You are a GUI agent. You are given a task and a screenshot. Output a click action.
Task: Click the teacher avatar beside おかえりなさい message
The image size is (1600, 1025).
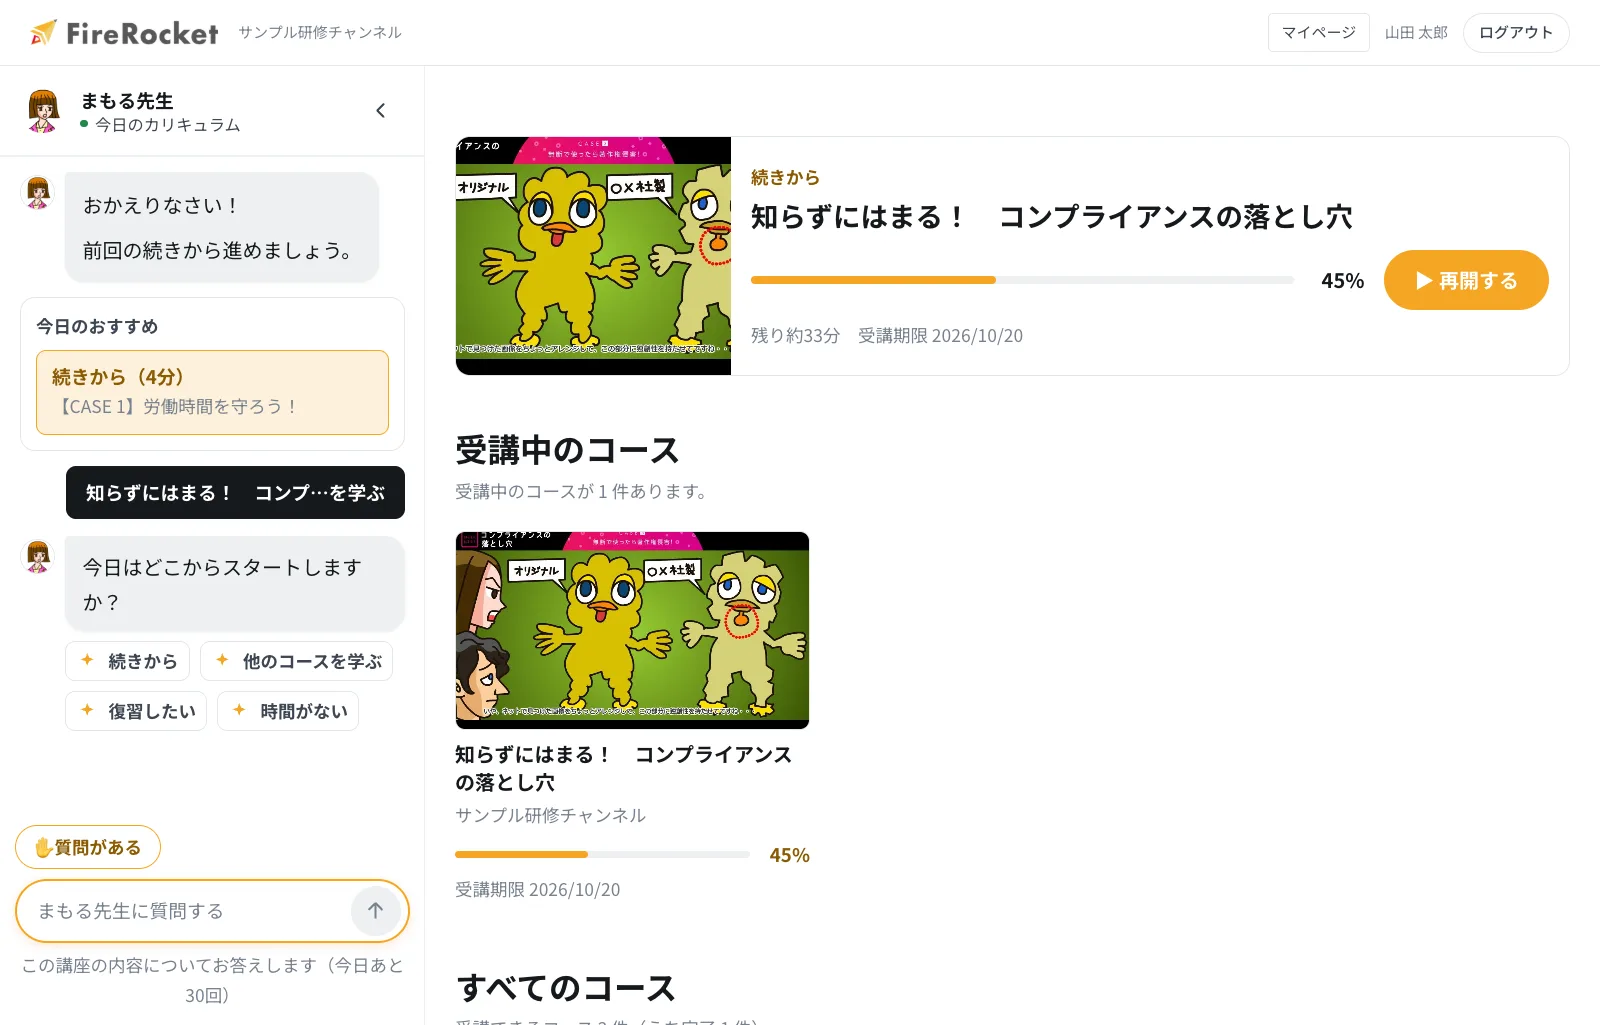pos(38,192)
